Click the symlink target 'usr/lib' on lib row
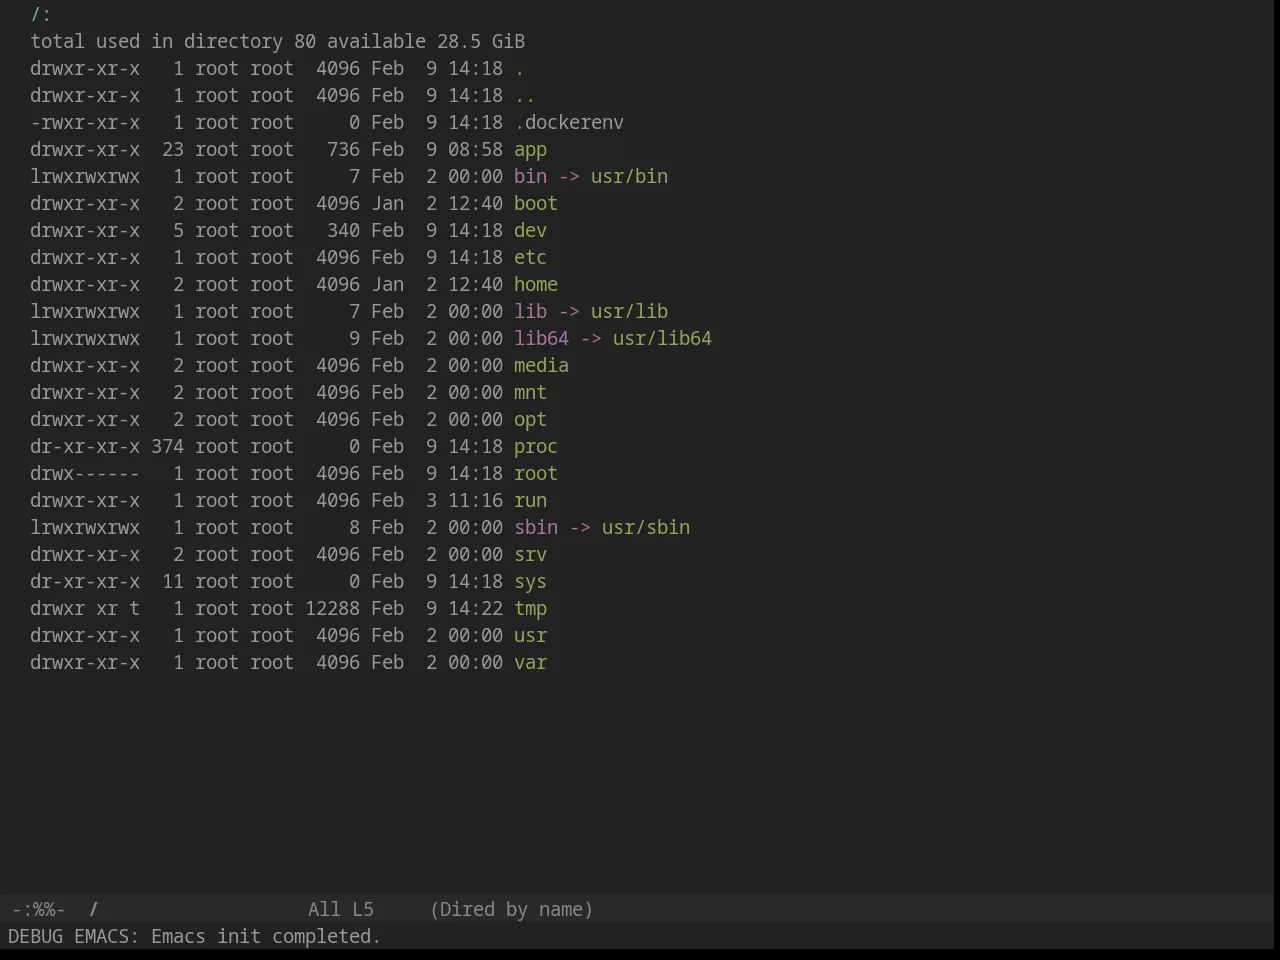The image size is (1280, 960). click(x=629, y=312)
